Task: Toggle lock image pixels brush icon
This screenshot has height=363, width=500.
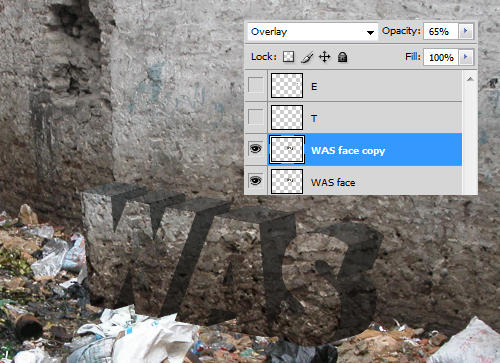Action: [x=307, y=57]
